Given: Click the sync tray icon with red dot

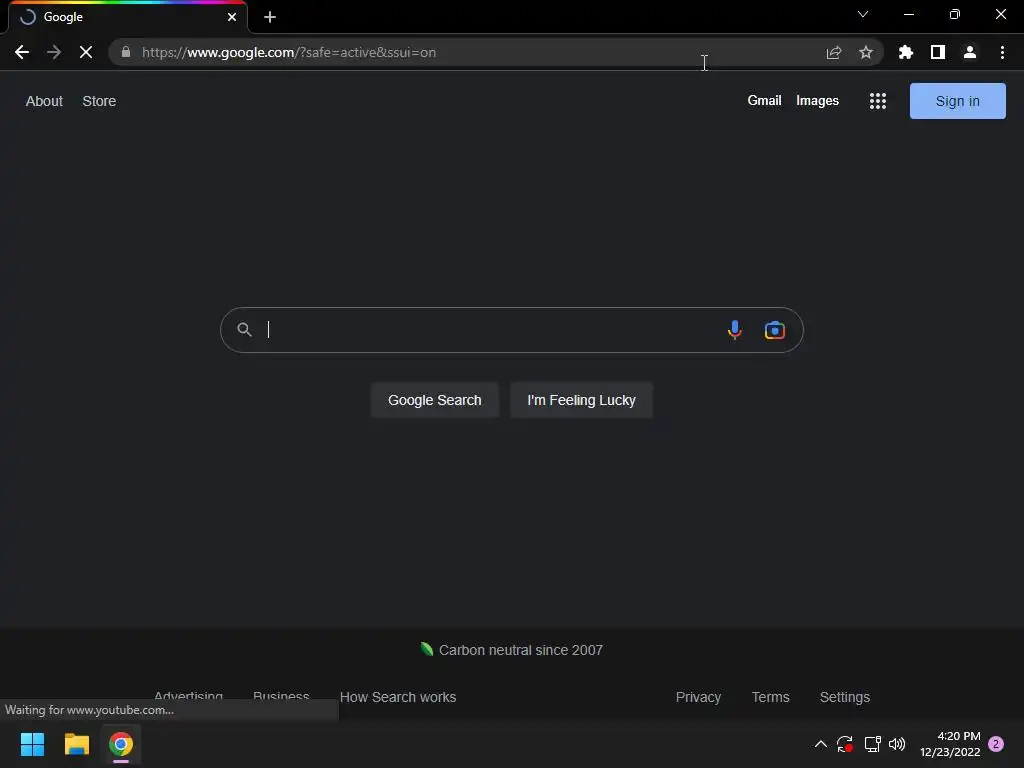Looking at the screenshot, I should 845,744.
